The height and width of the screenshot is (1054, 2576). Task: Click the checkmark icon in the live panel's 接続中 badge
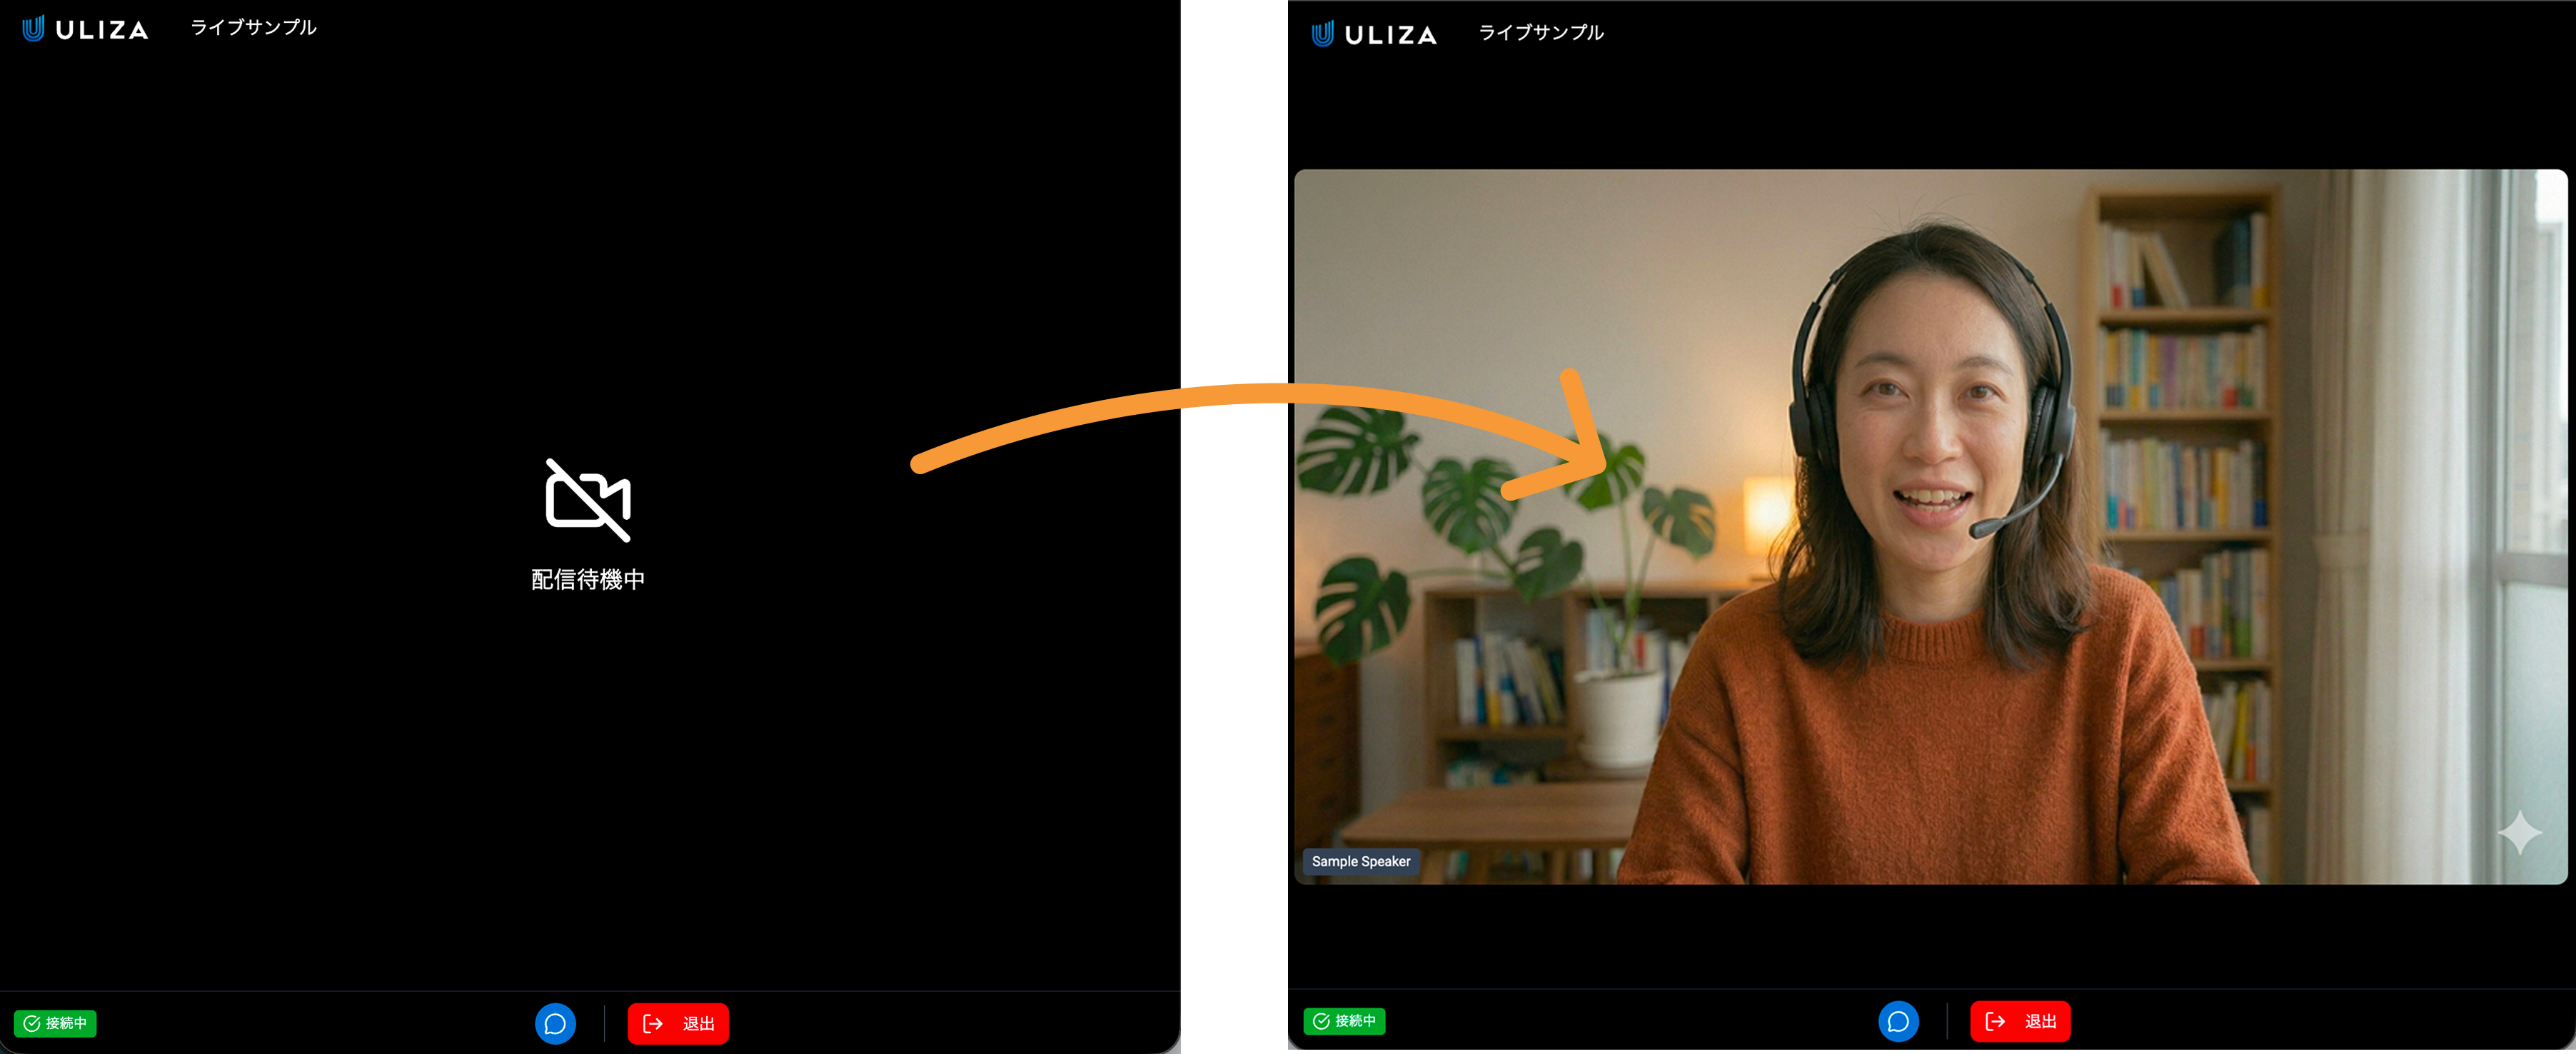click(1321, 1021)
